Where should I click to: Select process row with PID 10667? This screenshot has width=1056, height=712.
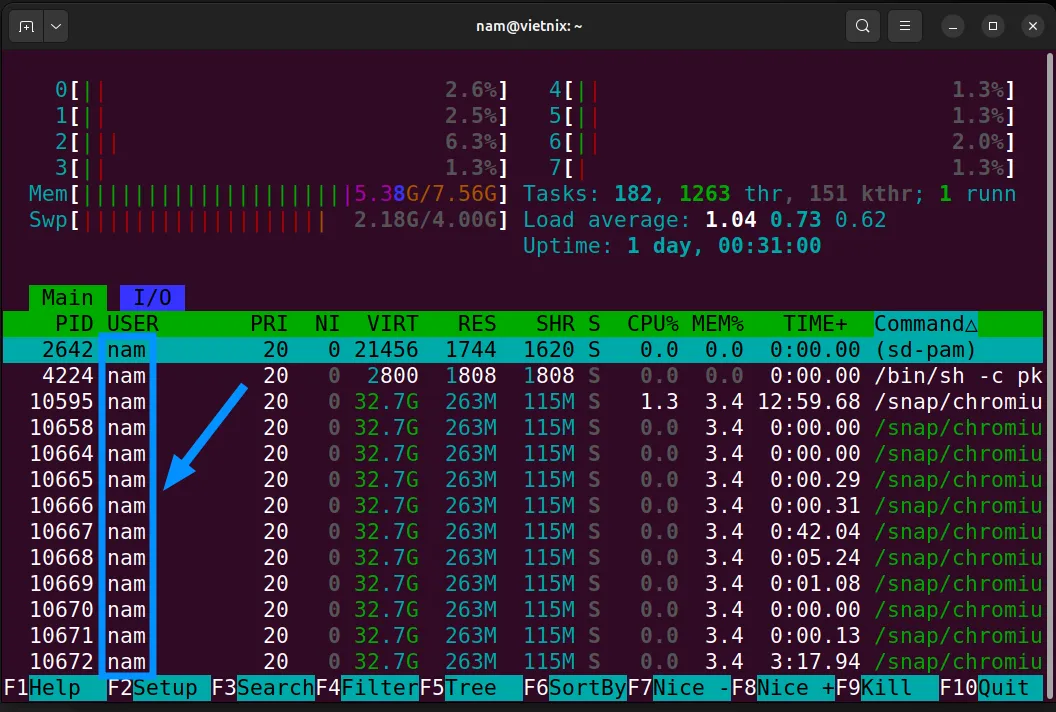click(523, 532)
